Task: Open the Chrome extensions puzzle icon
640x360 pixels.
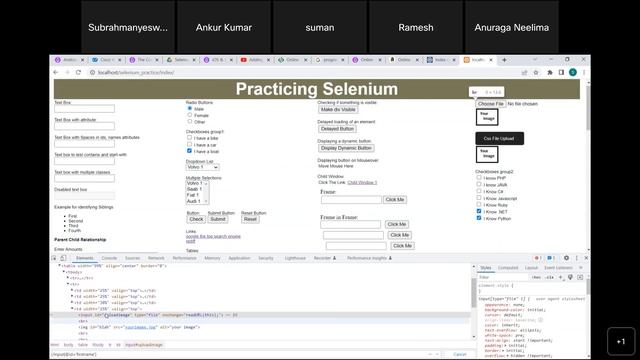Action: click(550, 72)
